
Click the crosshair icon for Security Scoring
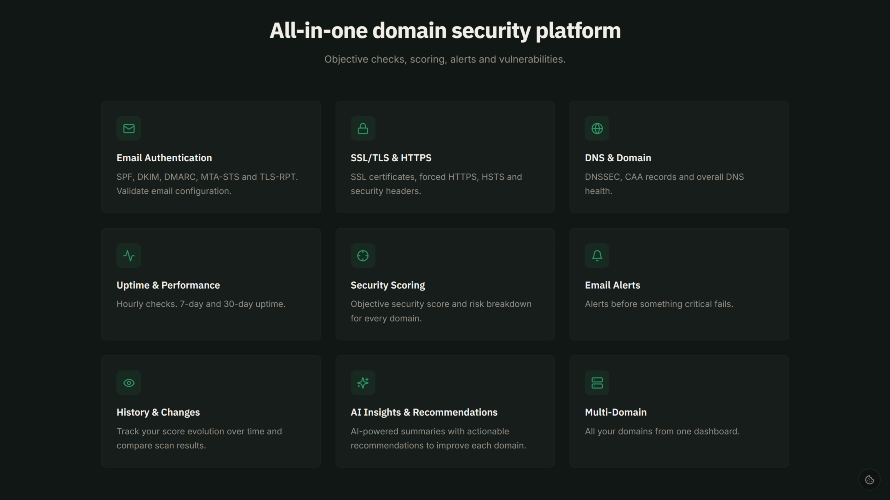point(363,255)
